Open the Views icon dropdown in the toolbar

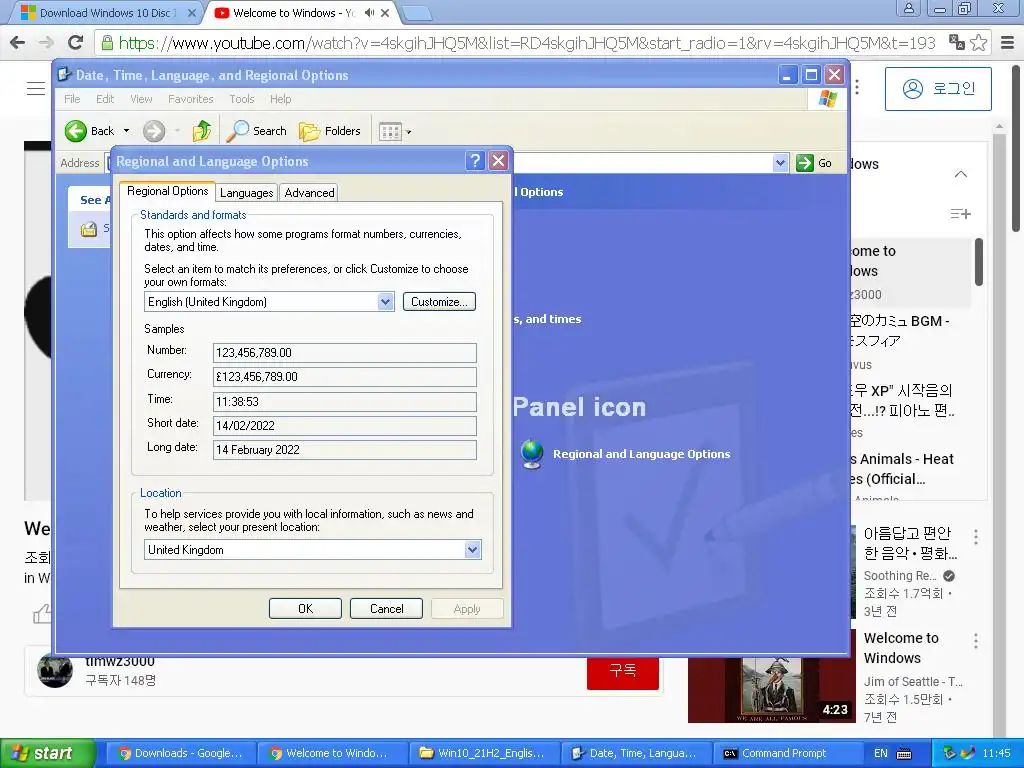coord(395,132)
